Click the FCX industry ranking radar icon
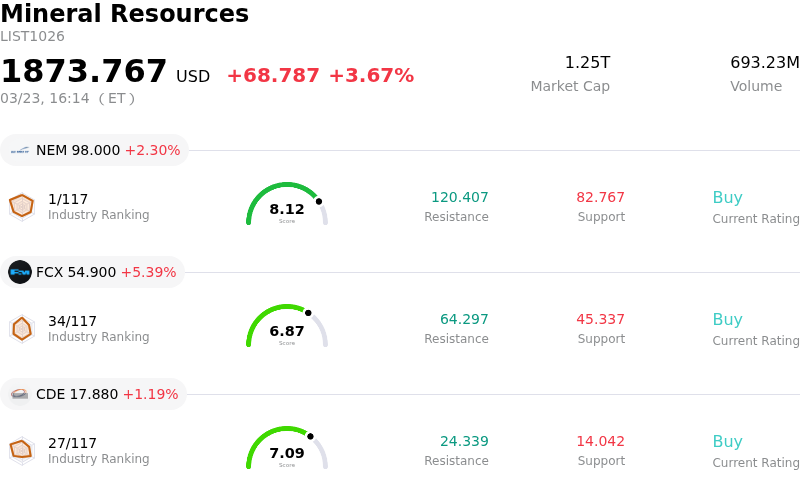Image resolution: width=800 pixels, height=488 pixels. (x=21, y=328)
